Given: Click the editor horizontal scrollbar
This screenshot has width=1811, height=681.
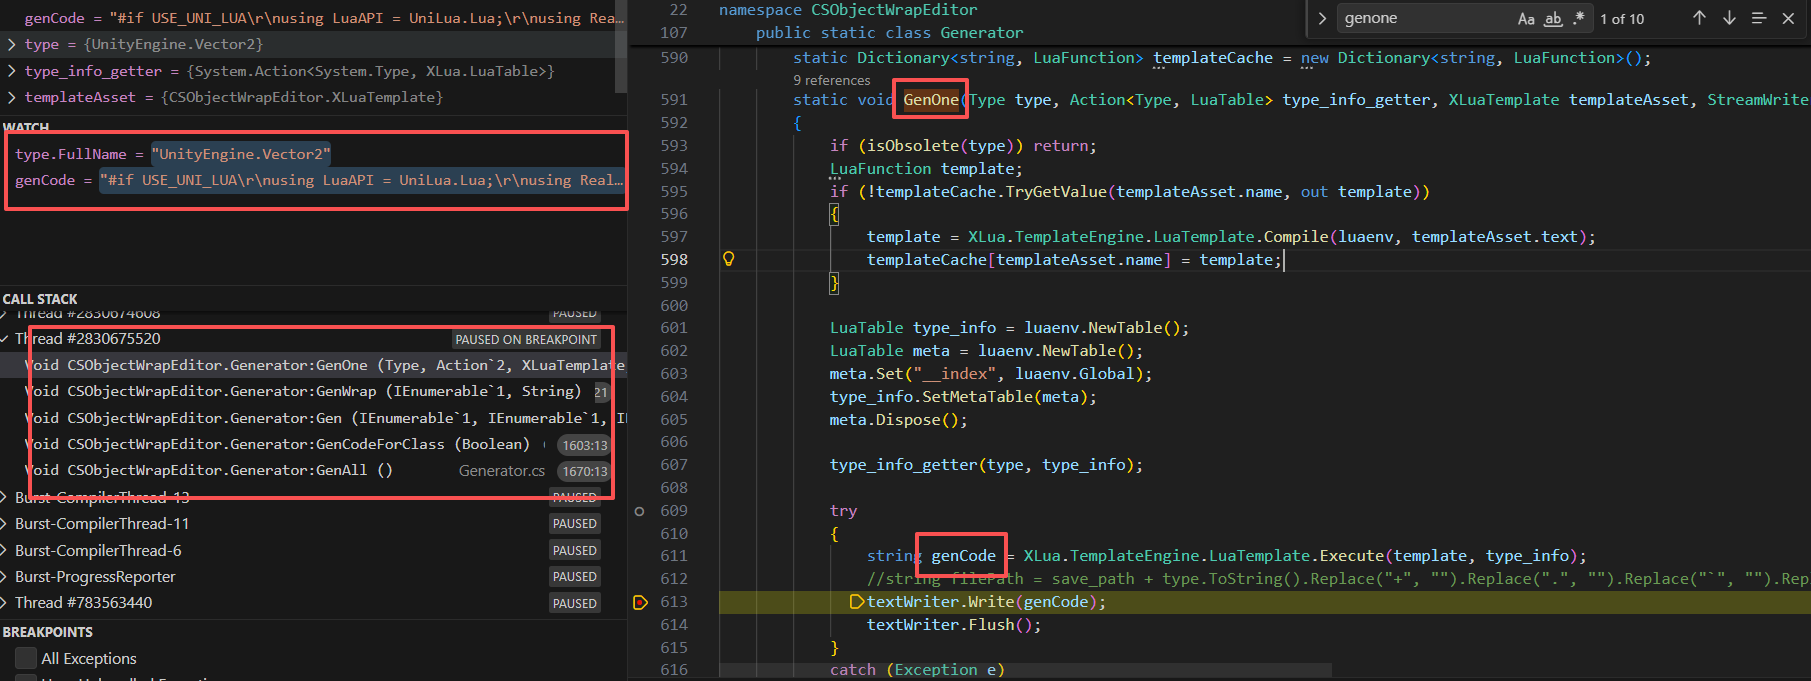Looking at the screenshot, I should coord(1025,669).
